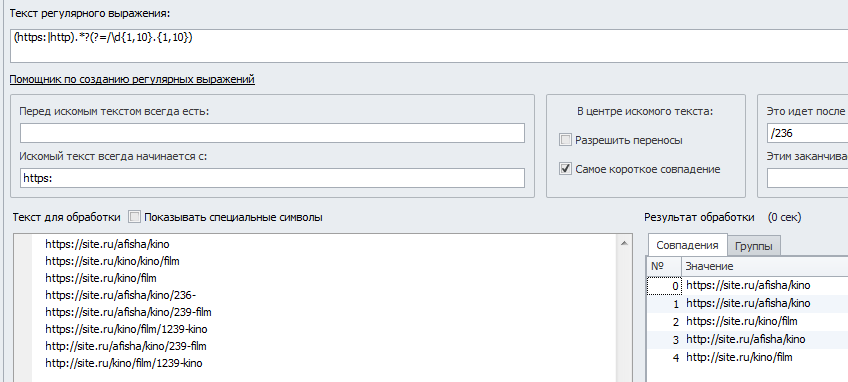Click the '№' column header
The width and height of the screenshot is (848, 382).
(x=664, y=266)
